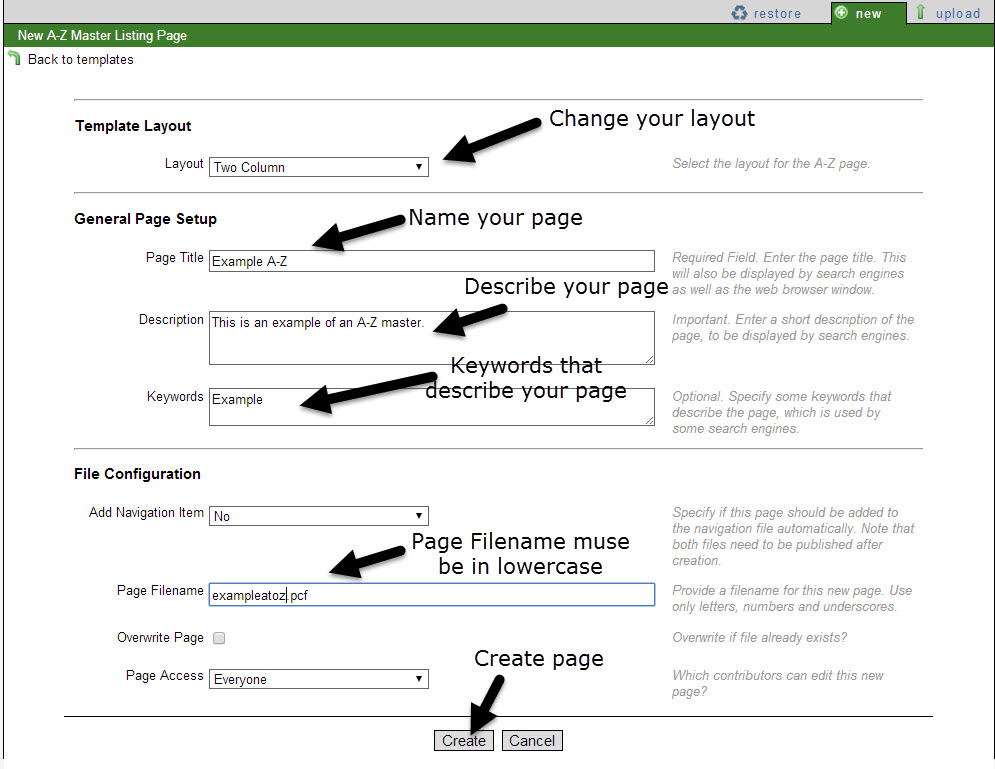Click the hint text starting 'Provide a filename for this new page'
995x769 pixels.
[792, 598]
